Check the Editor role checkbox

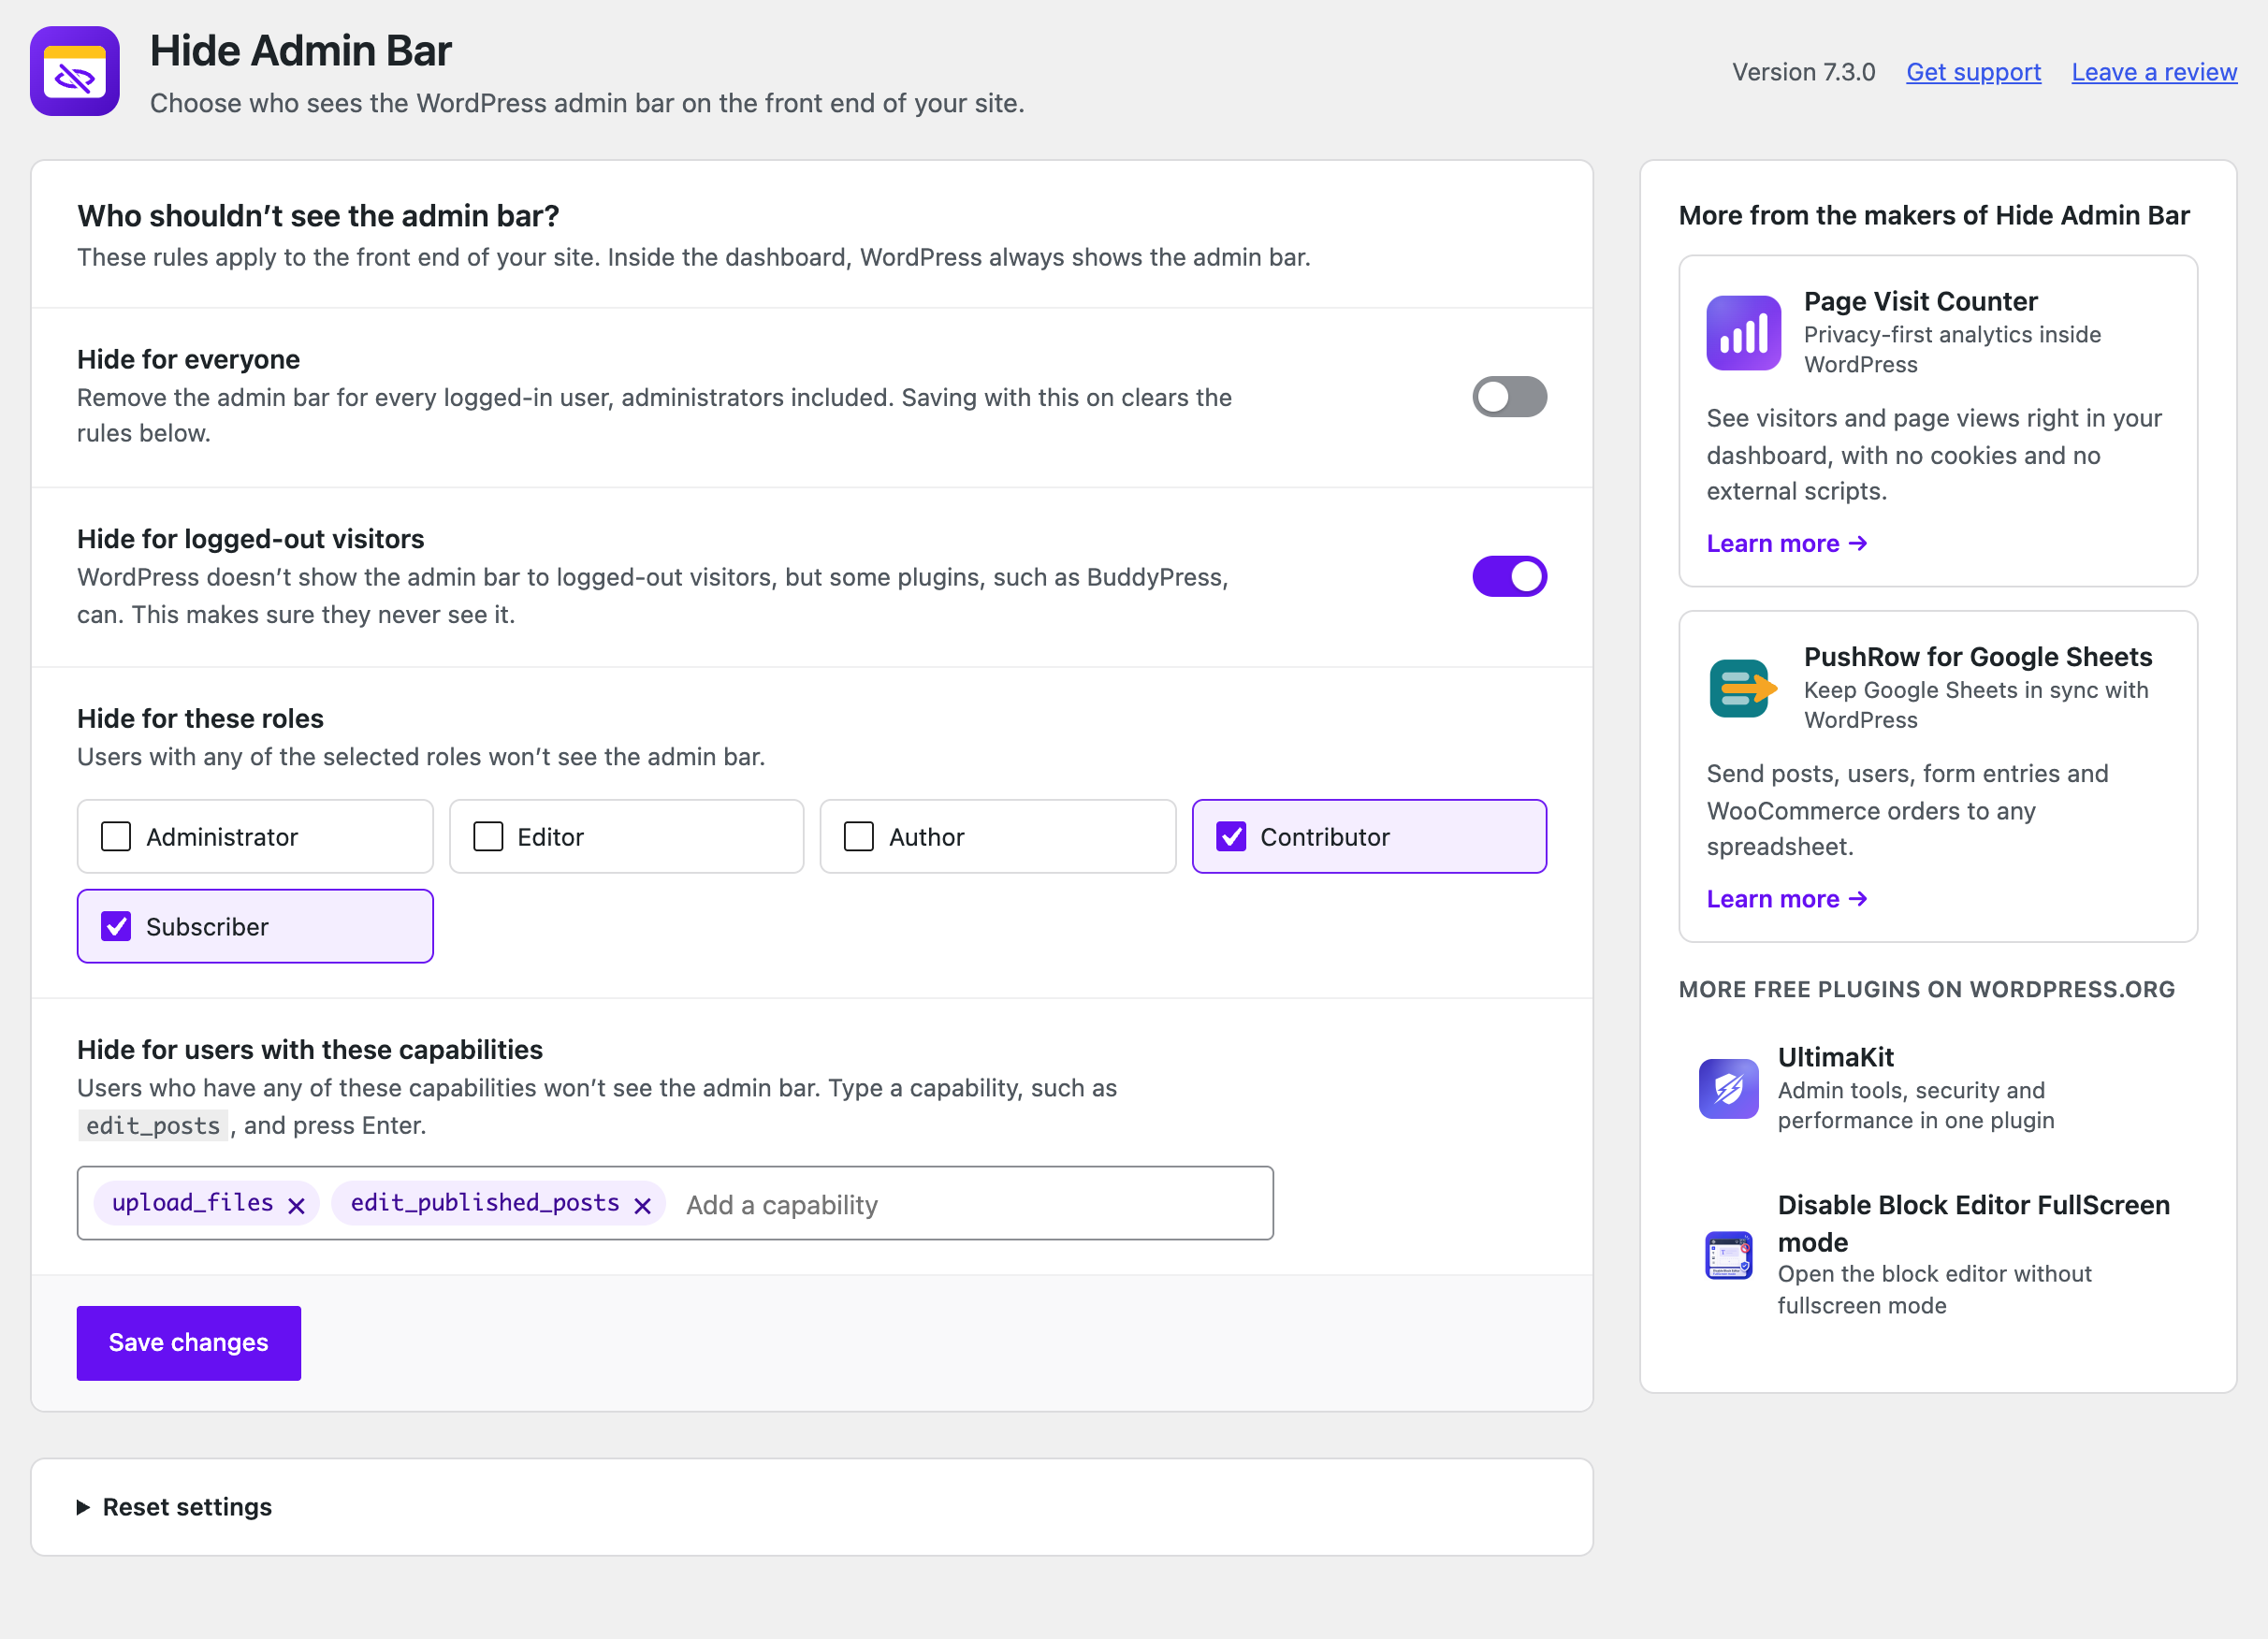click(488, 836)
